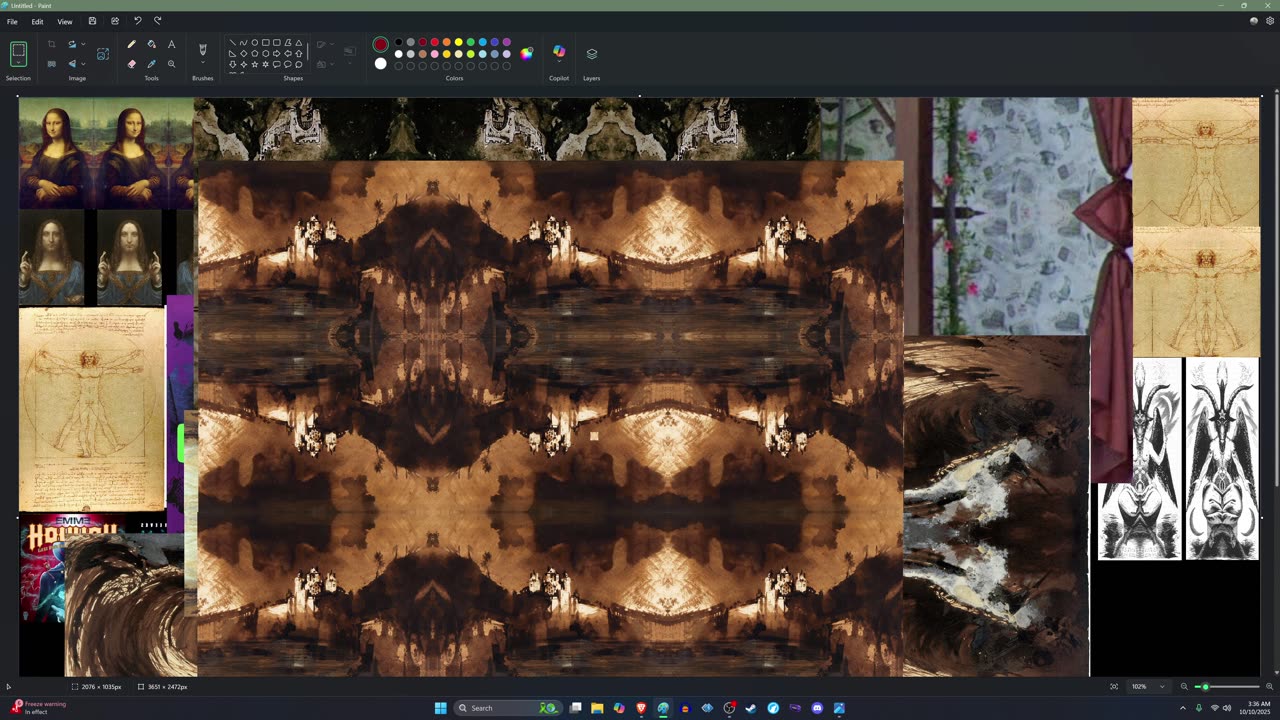Viewport: 1280px width, 720px height.
Task: Select the Color picker eyedropper tool
Action: 151,64
